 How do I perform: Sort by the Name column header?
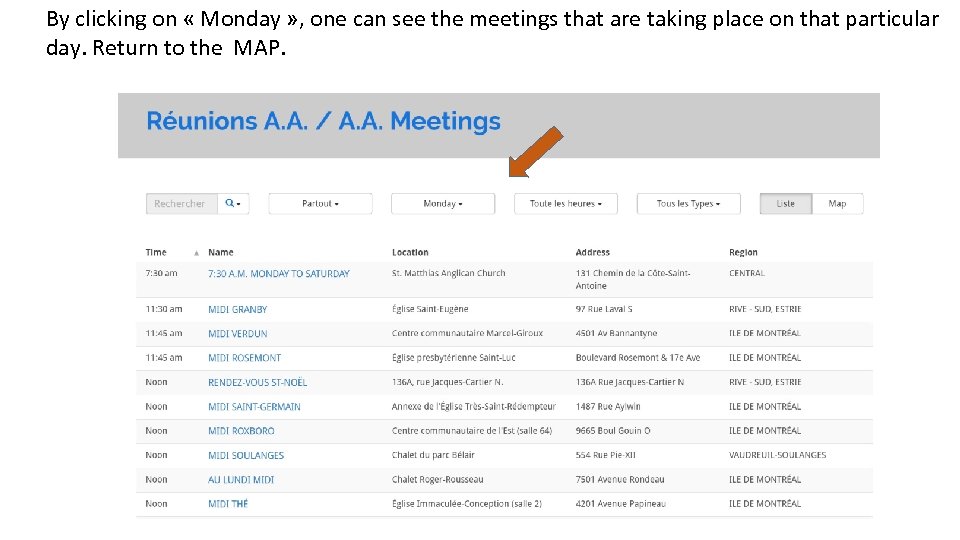[221, 253]
